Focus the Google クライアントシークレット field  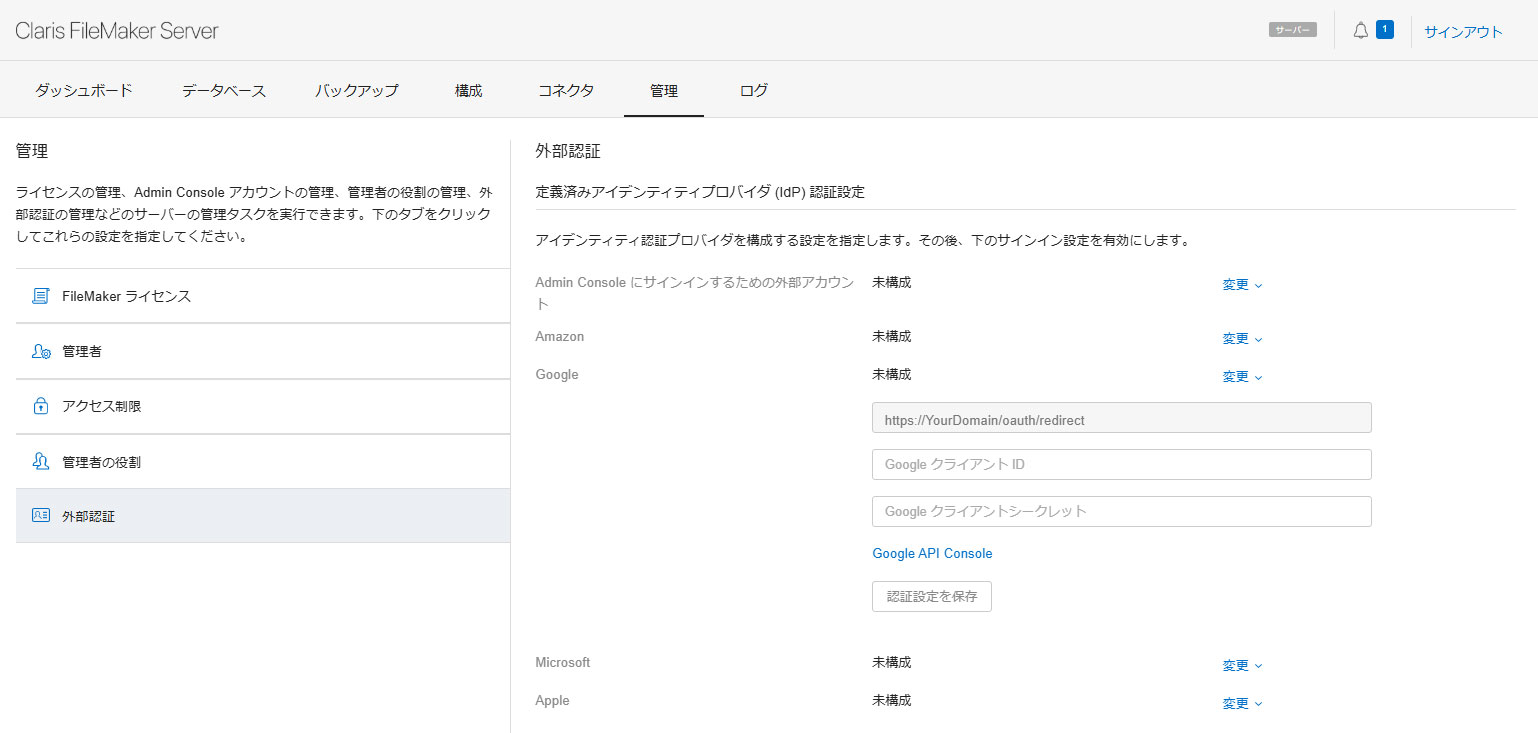point(1122,511)
